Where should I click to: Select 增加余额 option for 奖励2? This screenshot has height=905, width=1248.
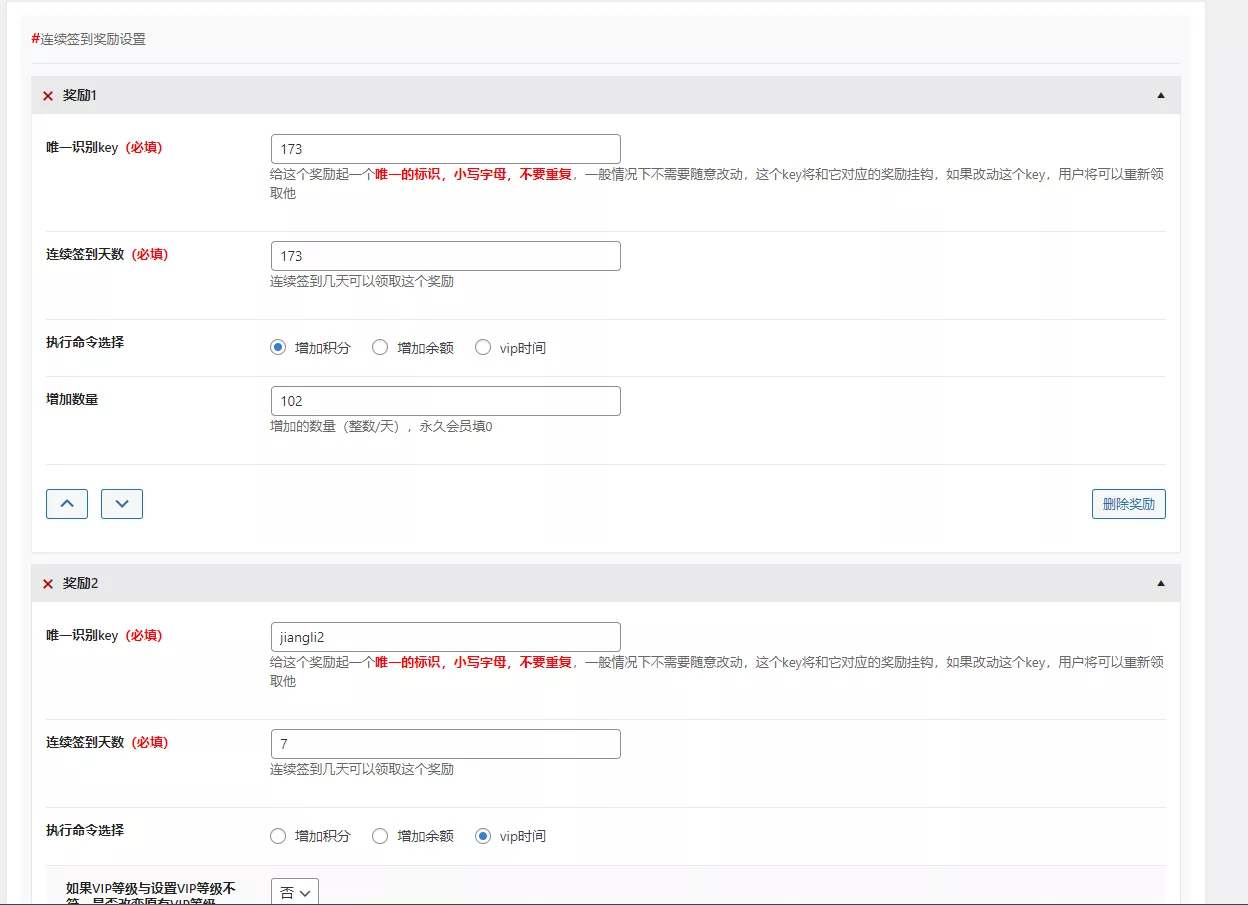pos(380,836)
